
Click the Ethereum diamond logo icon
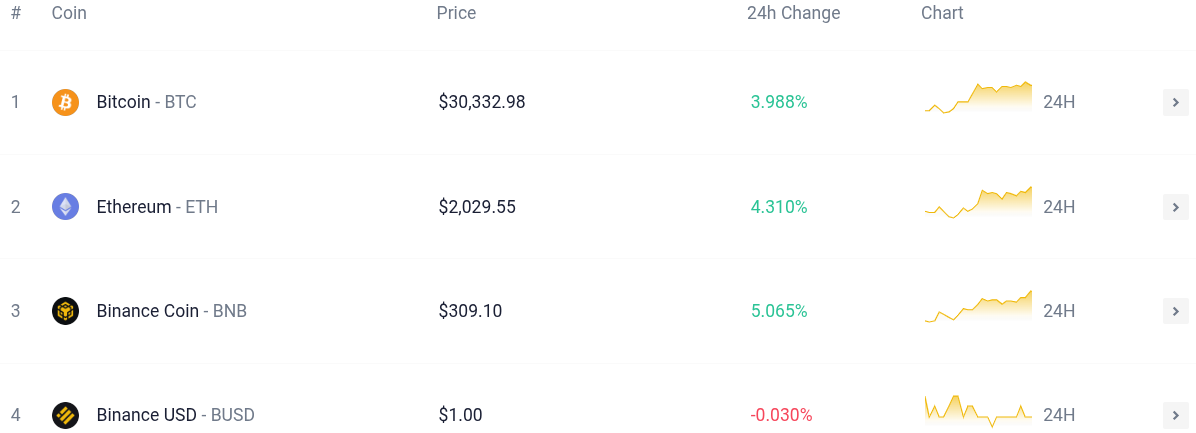[65, 207]
